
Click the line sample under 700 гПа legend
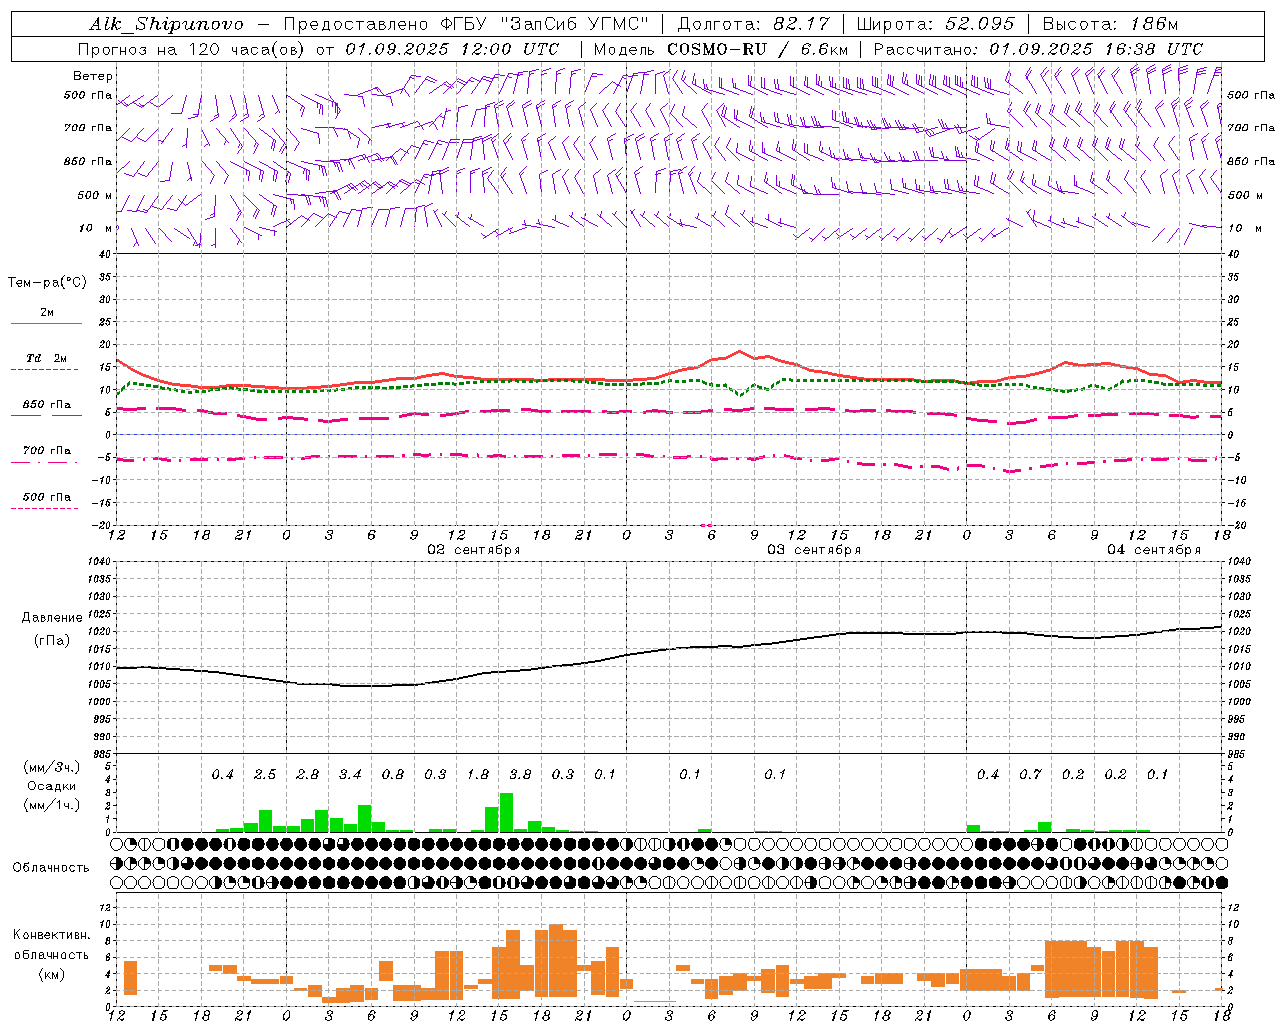tap(45, 463)
